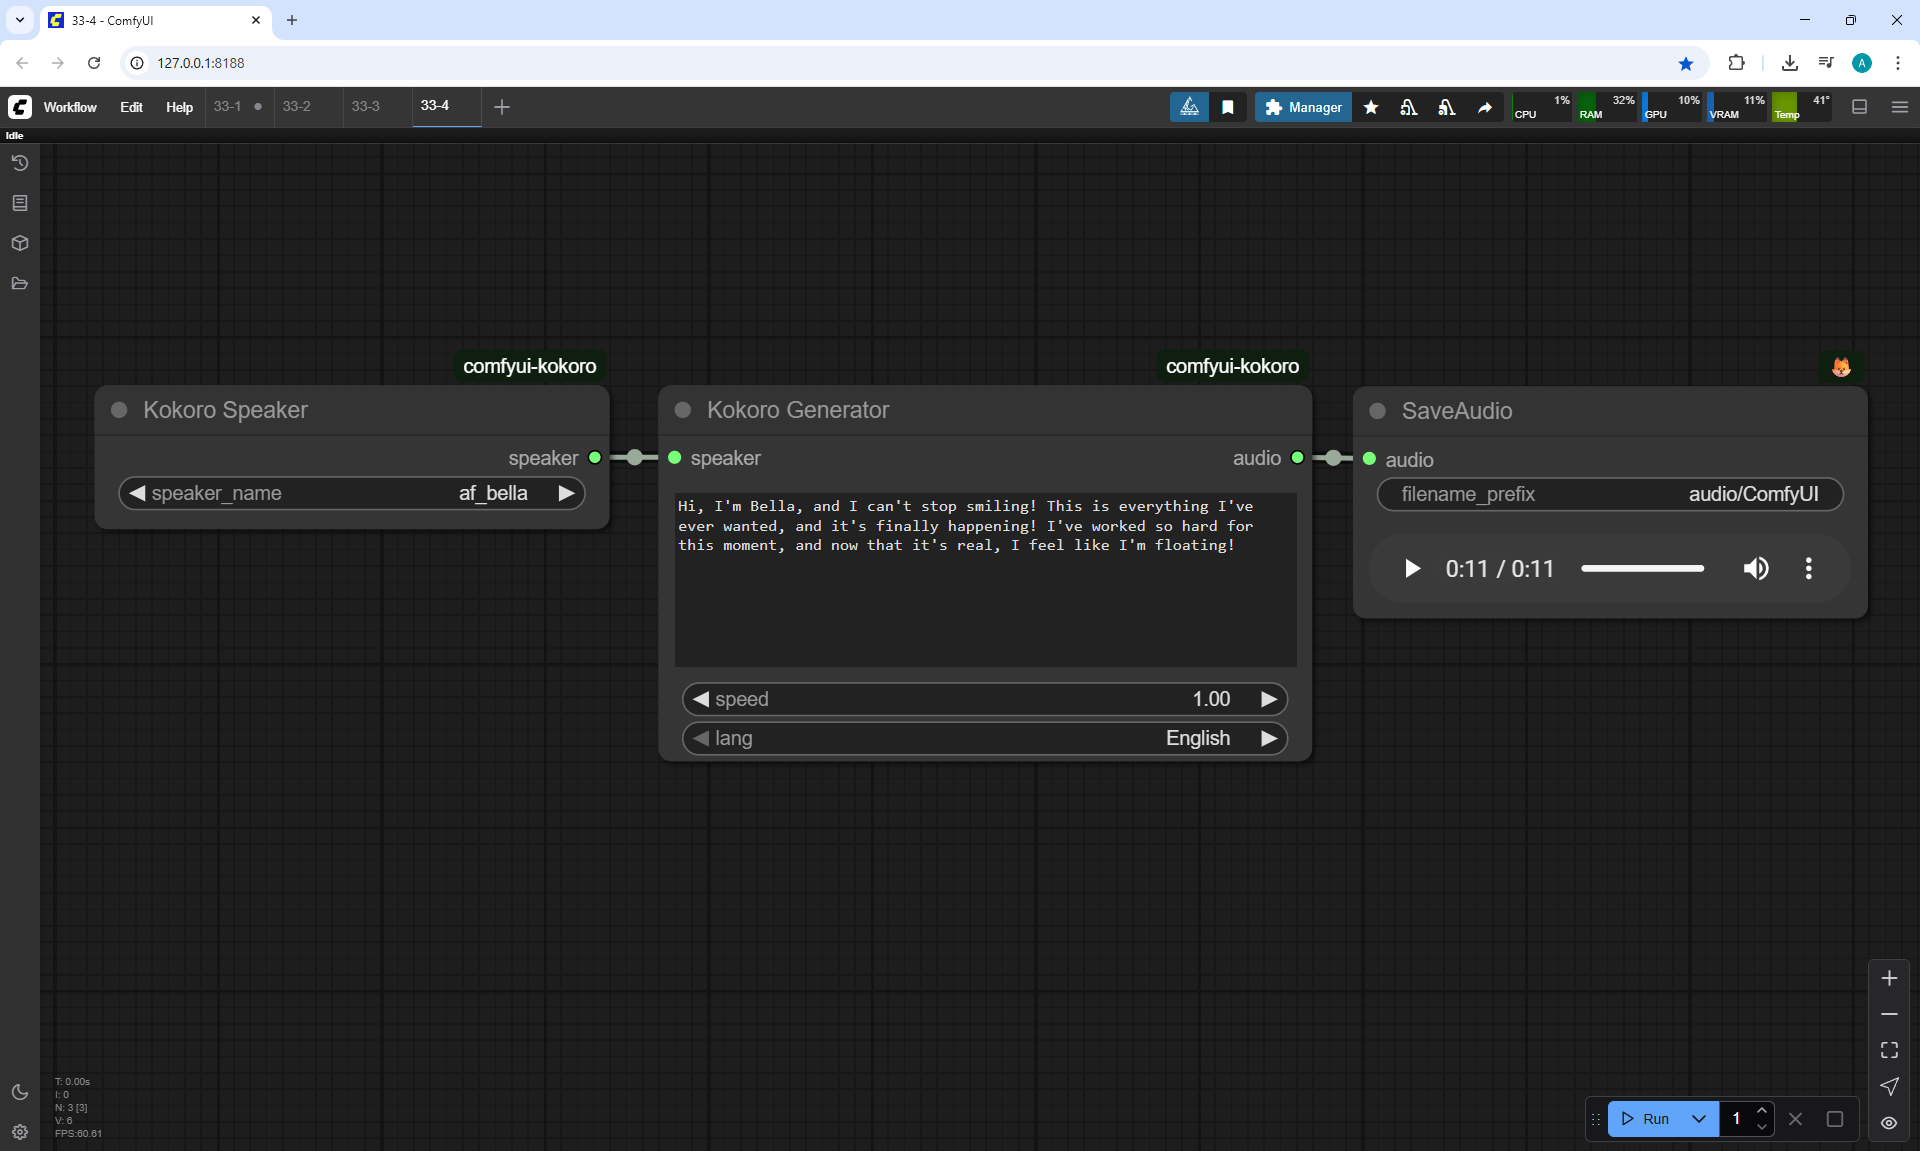Play the saved audio

tap(1412, 568)
